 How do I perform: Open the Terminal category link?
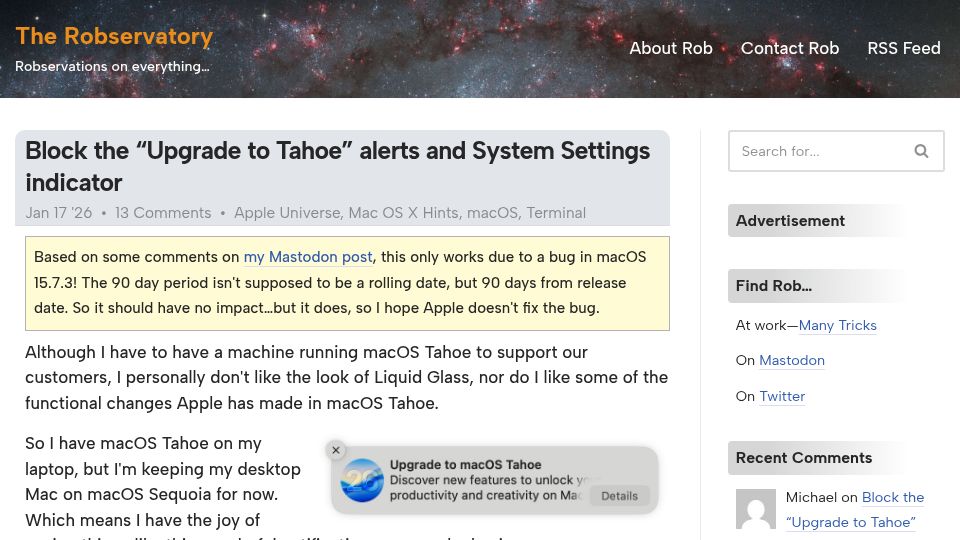tap(556, 213)
